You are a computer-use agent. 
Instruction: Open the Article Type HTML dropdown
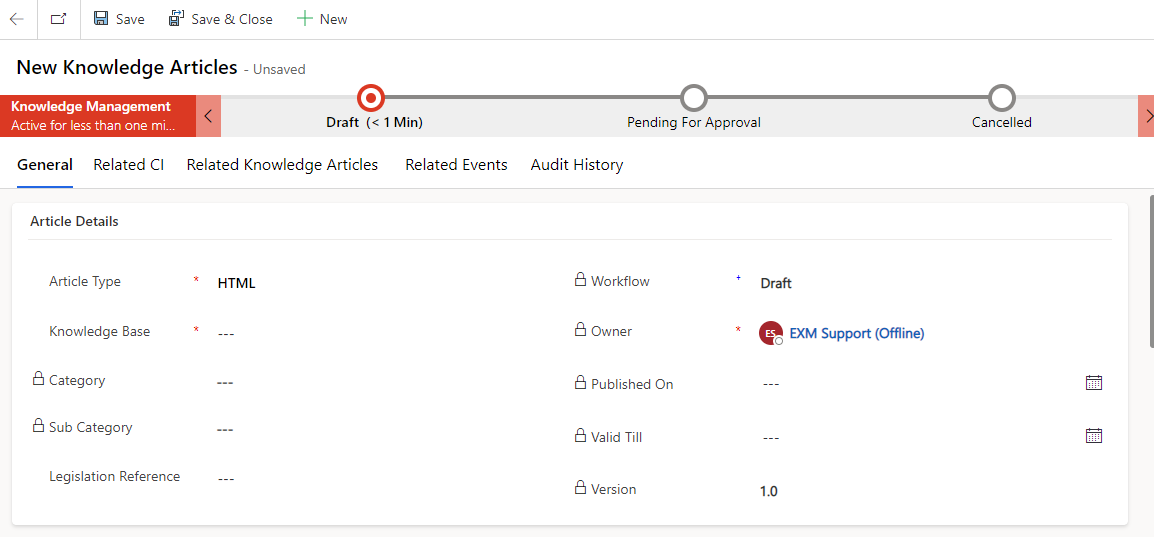point(383,283)
